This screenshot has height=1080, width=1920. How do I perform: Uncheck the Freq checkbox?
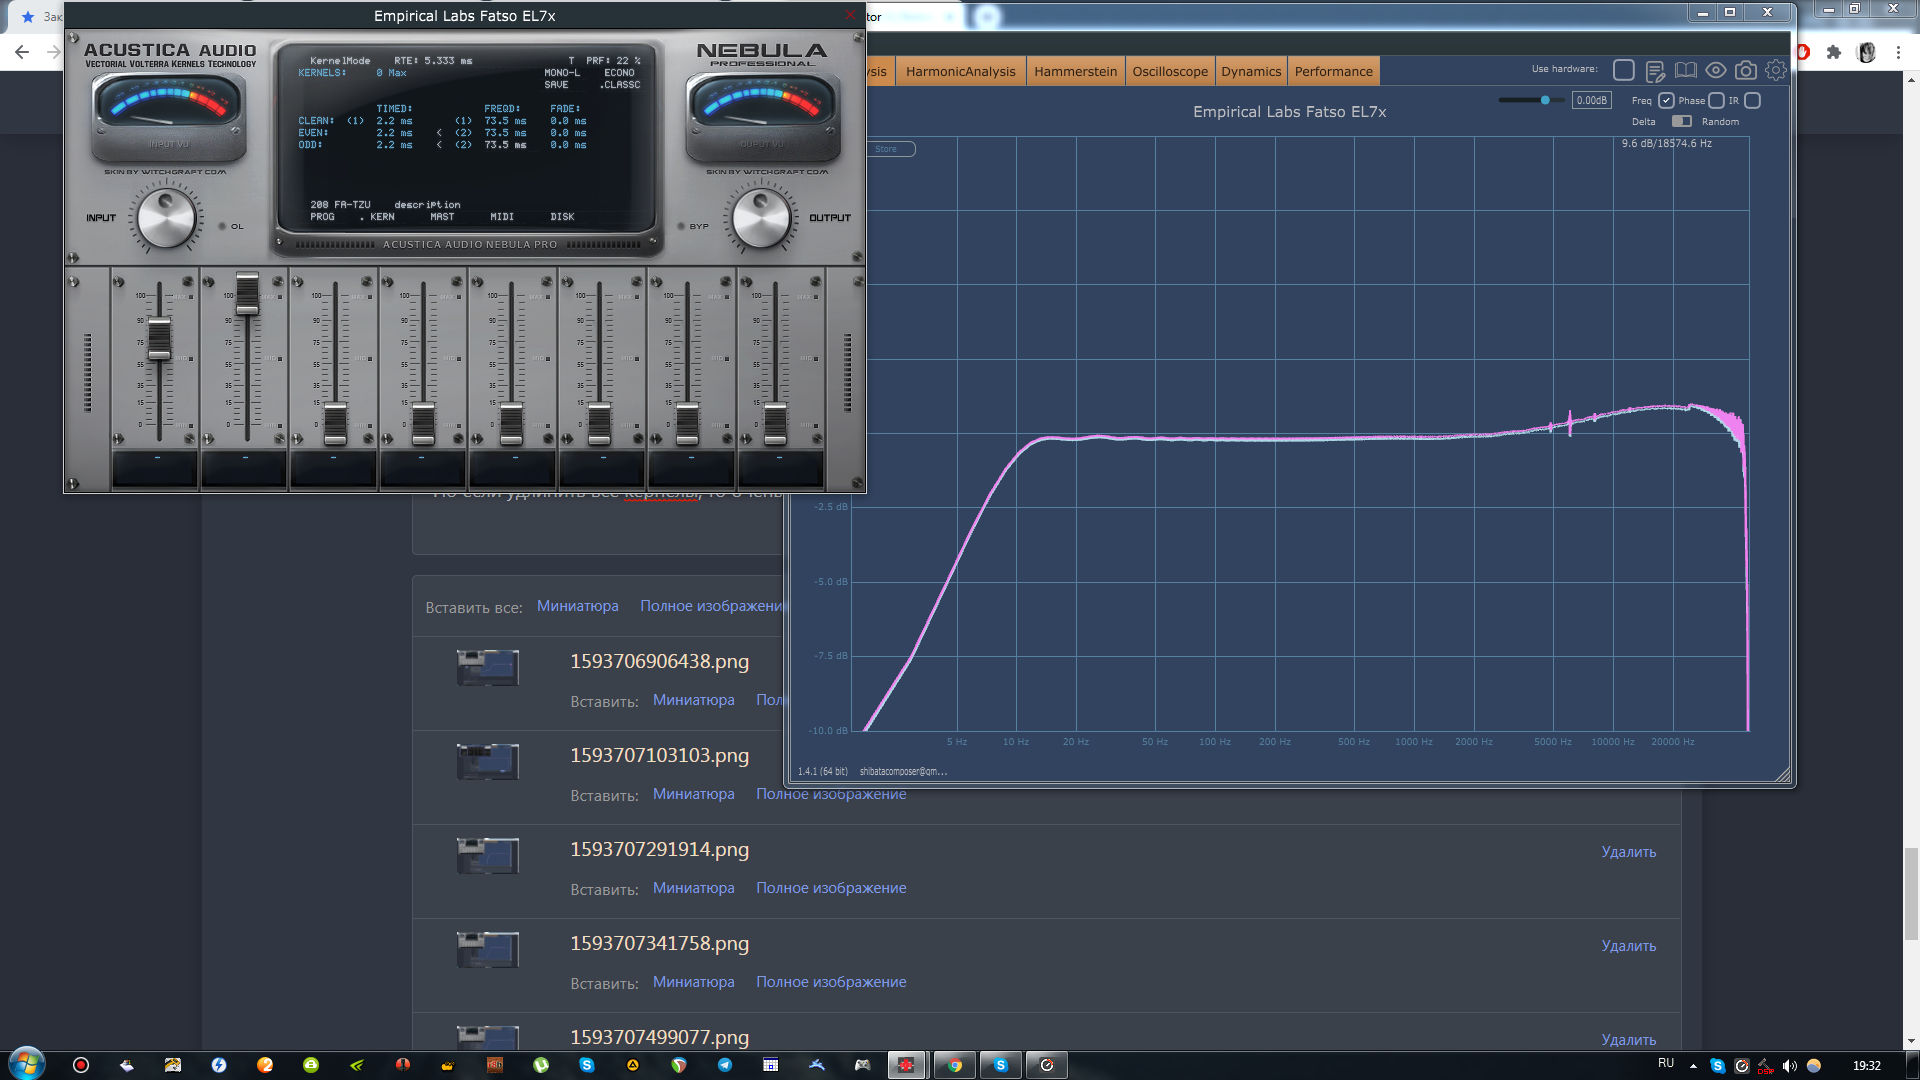click(x=1666, y=100)
